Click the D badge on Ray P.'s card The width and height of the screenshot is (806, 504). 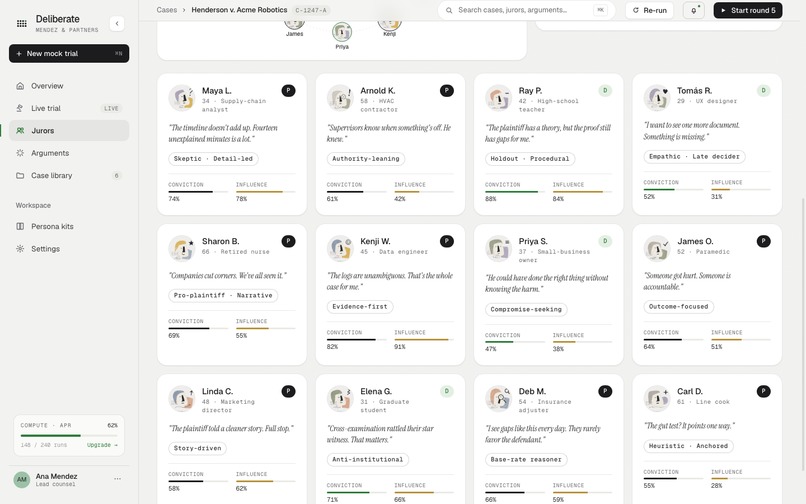tap(605, 91)
